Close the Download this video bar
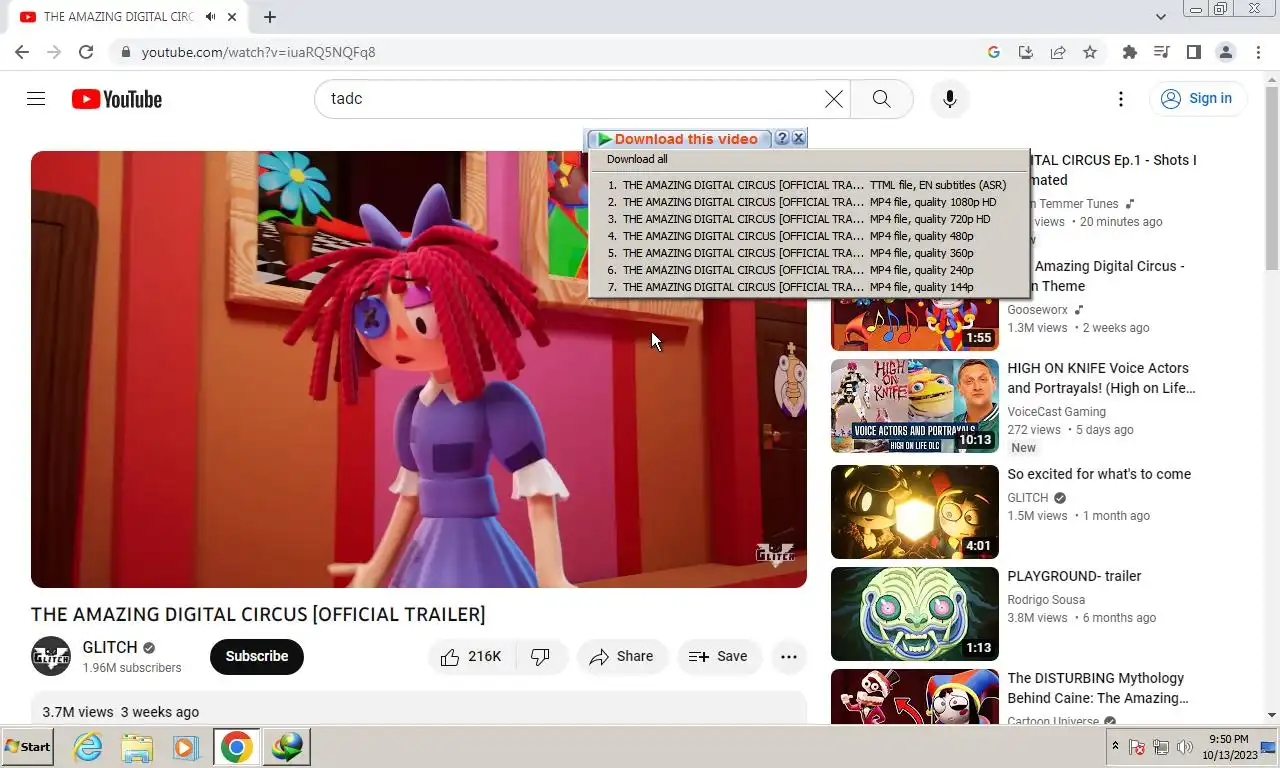The height and width of the screenshot is (768, 1280). pyautogui.click(x=798, y=138)
